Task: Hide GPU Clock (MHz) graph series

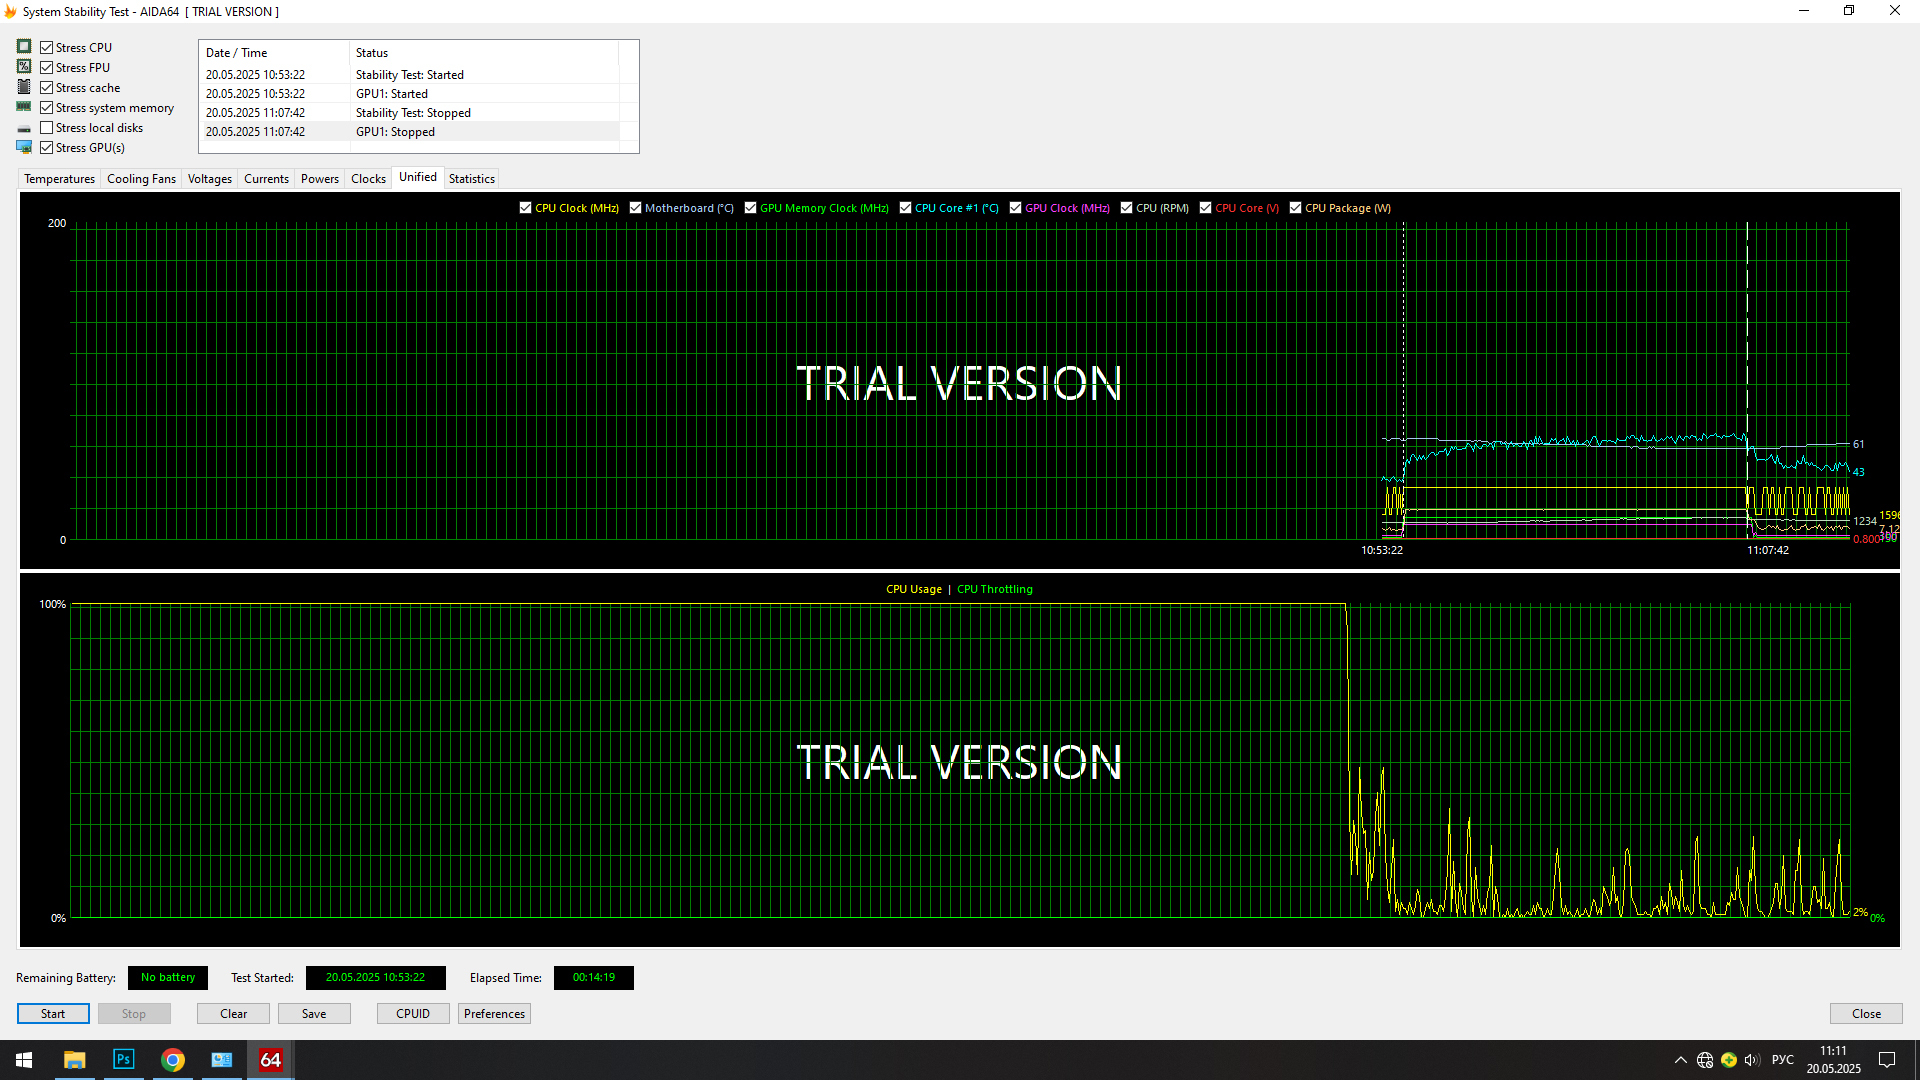Action: [1015, 208]
